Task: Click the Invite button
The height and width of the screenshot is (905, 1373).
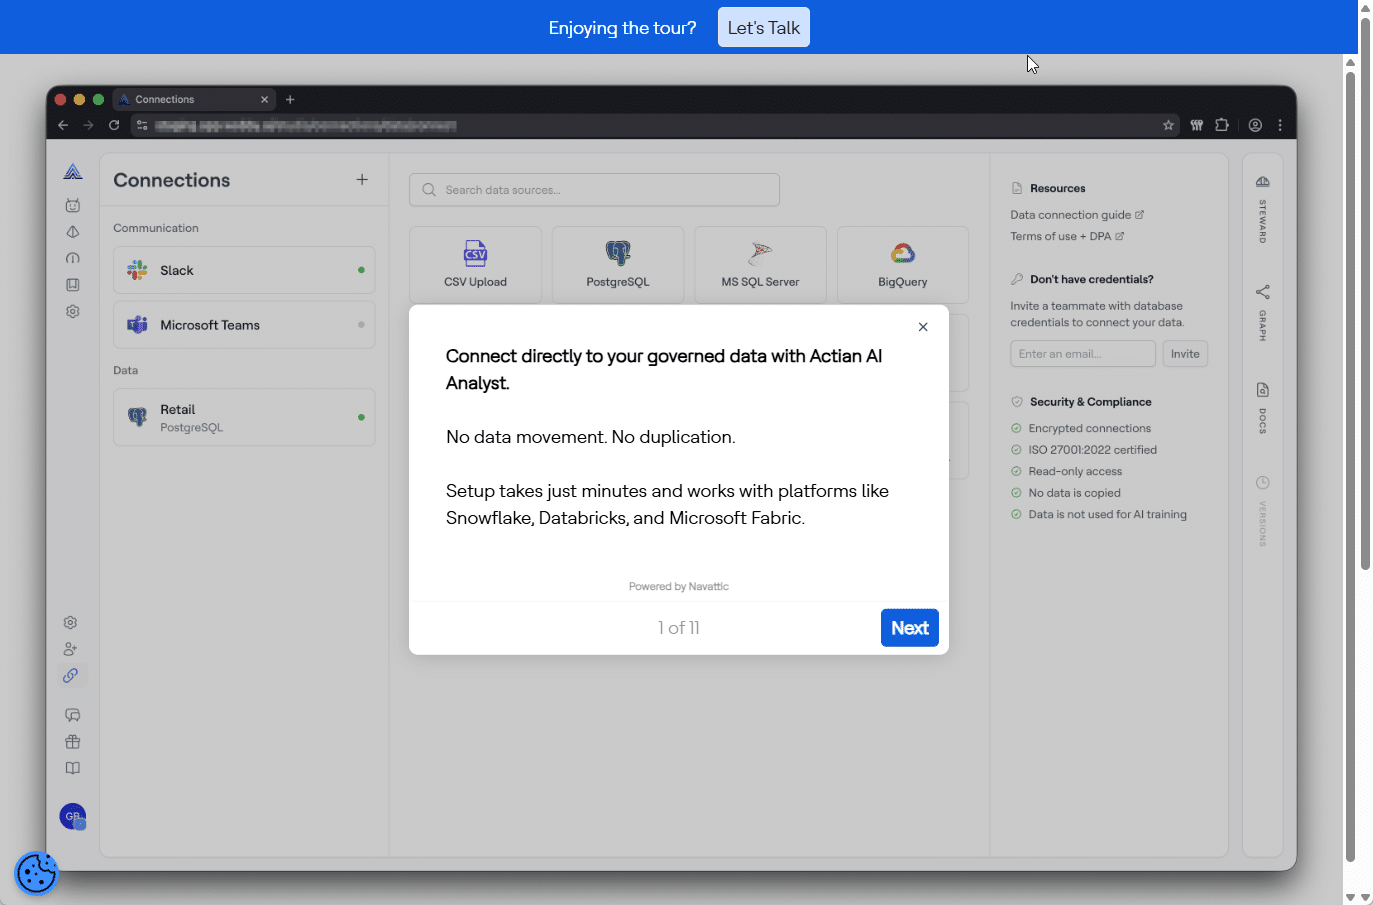Action: (1185, 354)
